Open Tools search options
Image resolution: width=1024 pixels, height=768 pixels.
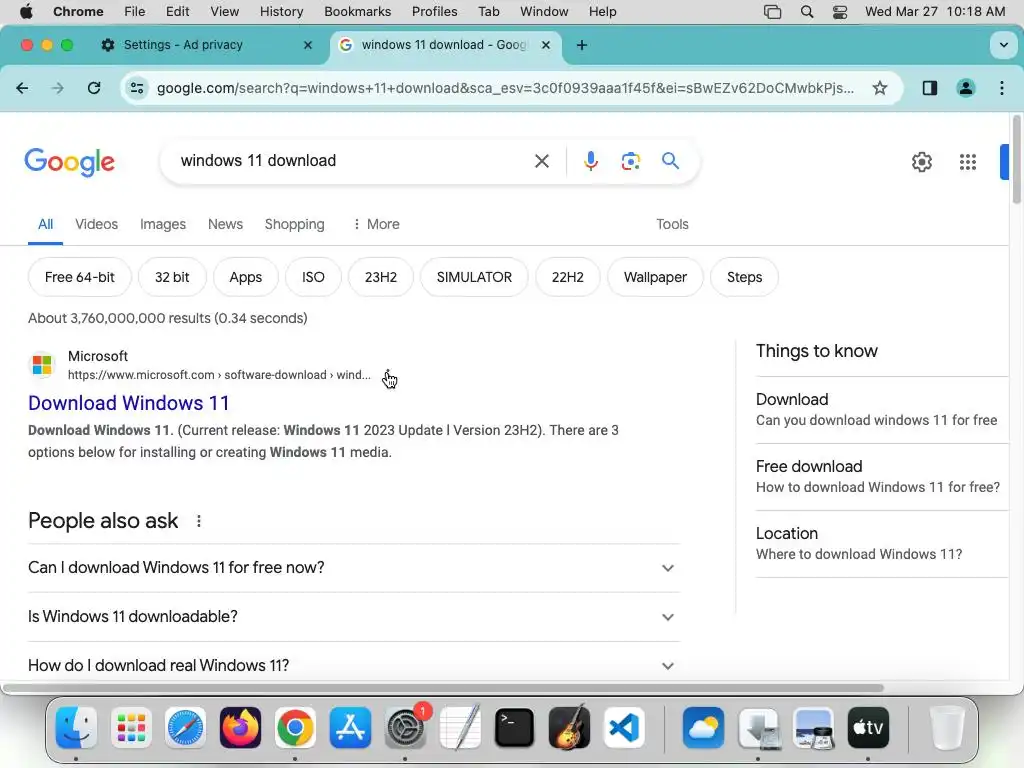point(672,224)
